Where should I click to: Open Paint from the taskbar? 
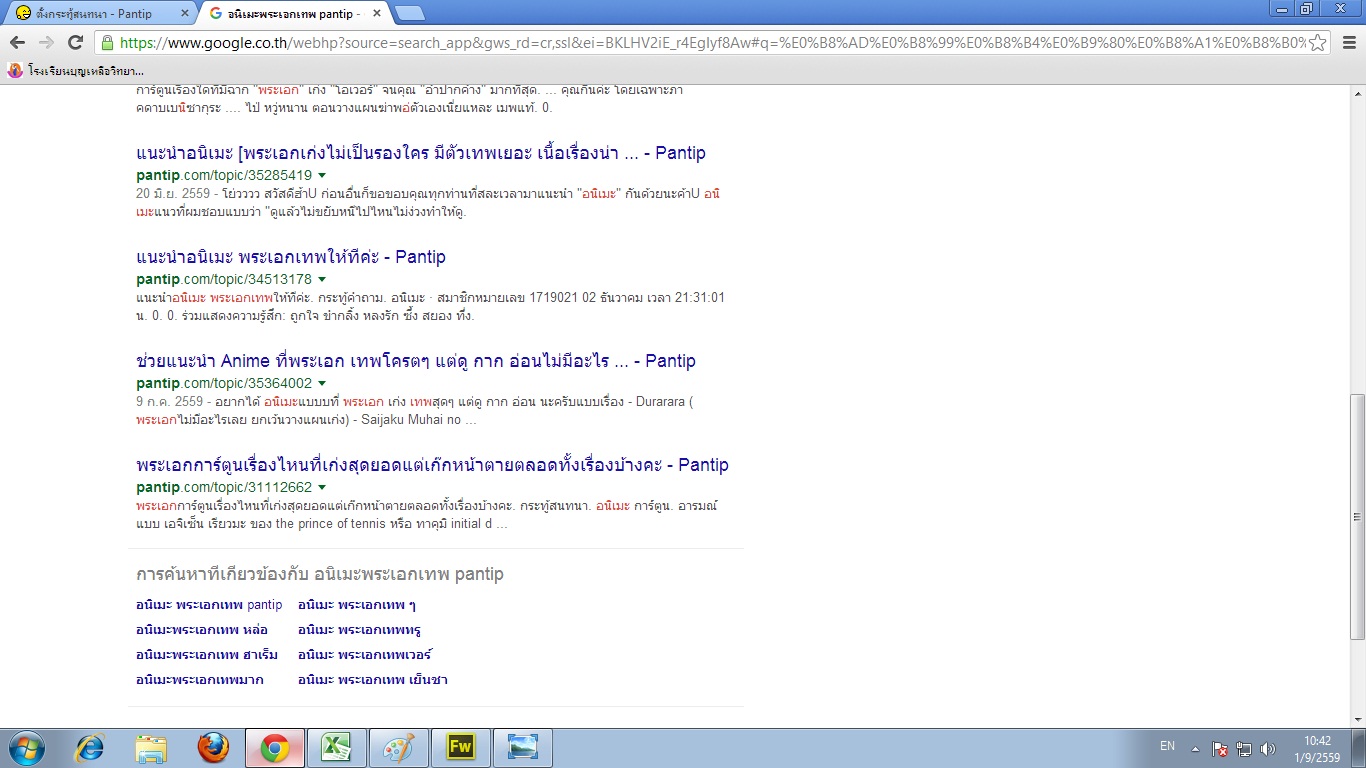click(x=399, y=748)
